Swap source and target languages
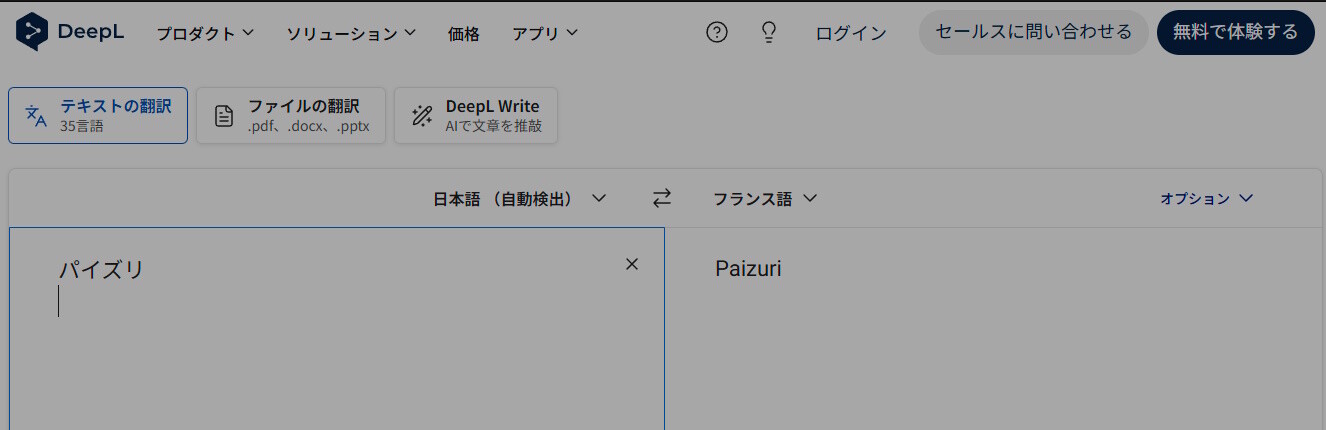This screenshot has width=1326, height=430. 662,198
